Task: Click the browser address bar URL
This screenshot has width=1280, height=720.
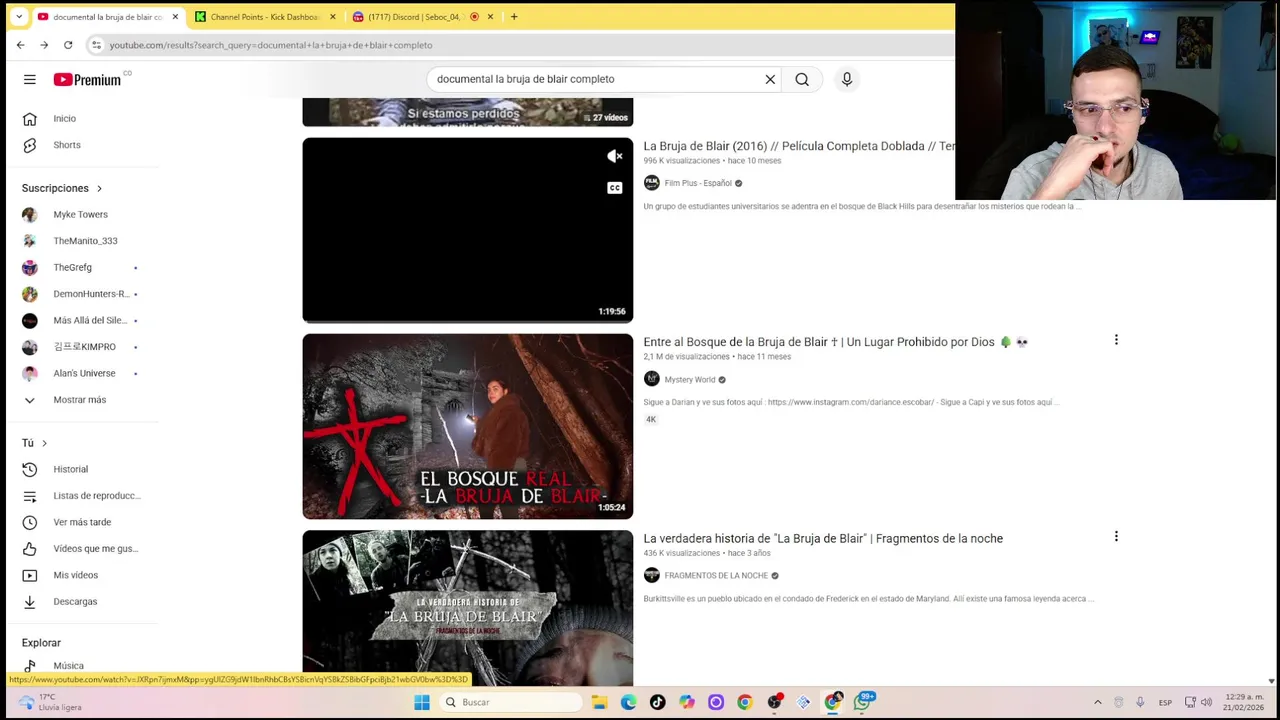Action: click(271, 45)
